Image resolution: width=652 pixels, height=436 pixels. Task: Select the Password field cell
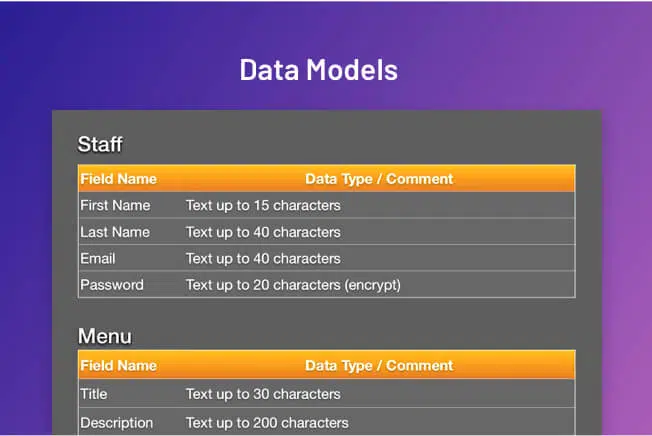click(x=112, y=285)
